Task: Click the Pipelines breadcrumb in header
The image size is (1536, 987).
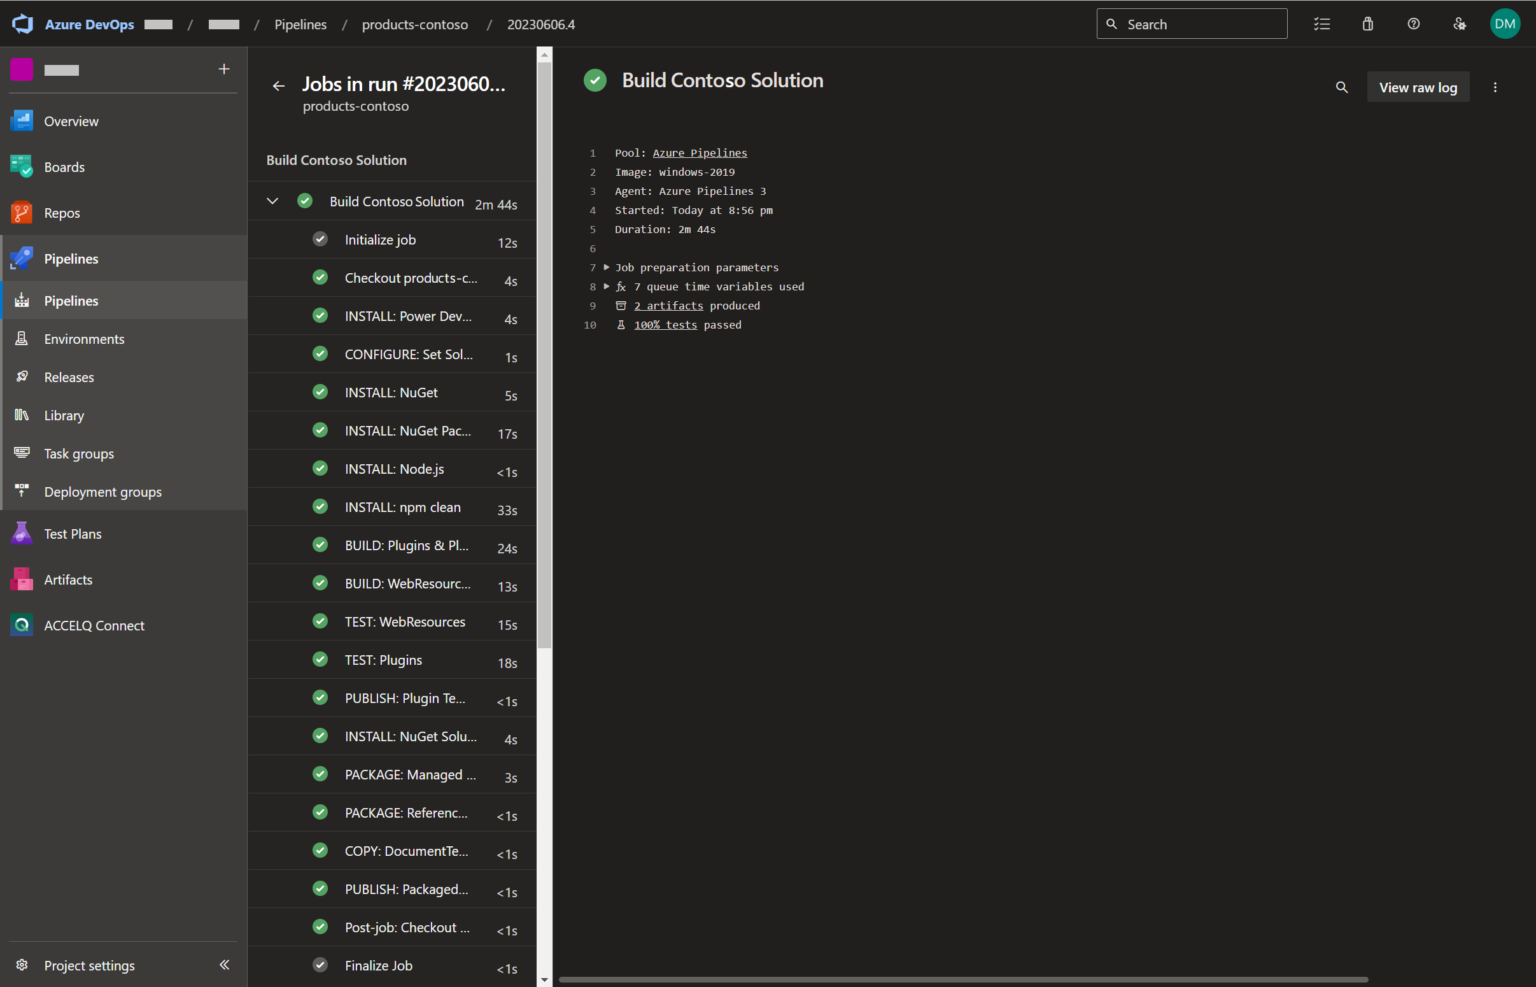Action: 300,24
